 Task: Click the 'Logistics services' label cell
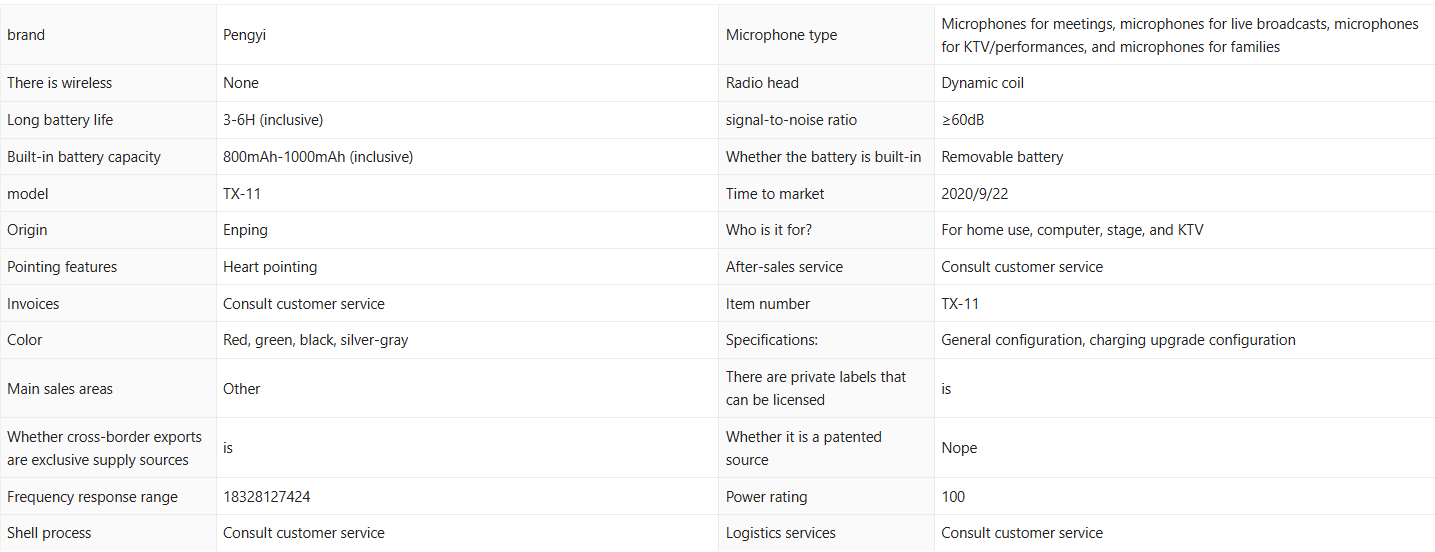[x=826, y=533]
